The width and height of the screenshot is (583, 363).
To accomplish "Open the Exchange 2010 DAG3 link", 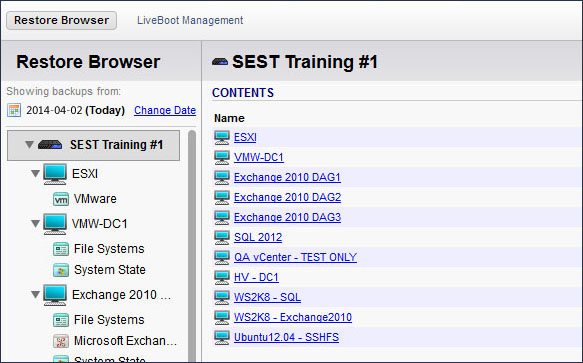I will [x=287, y=217].
